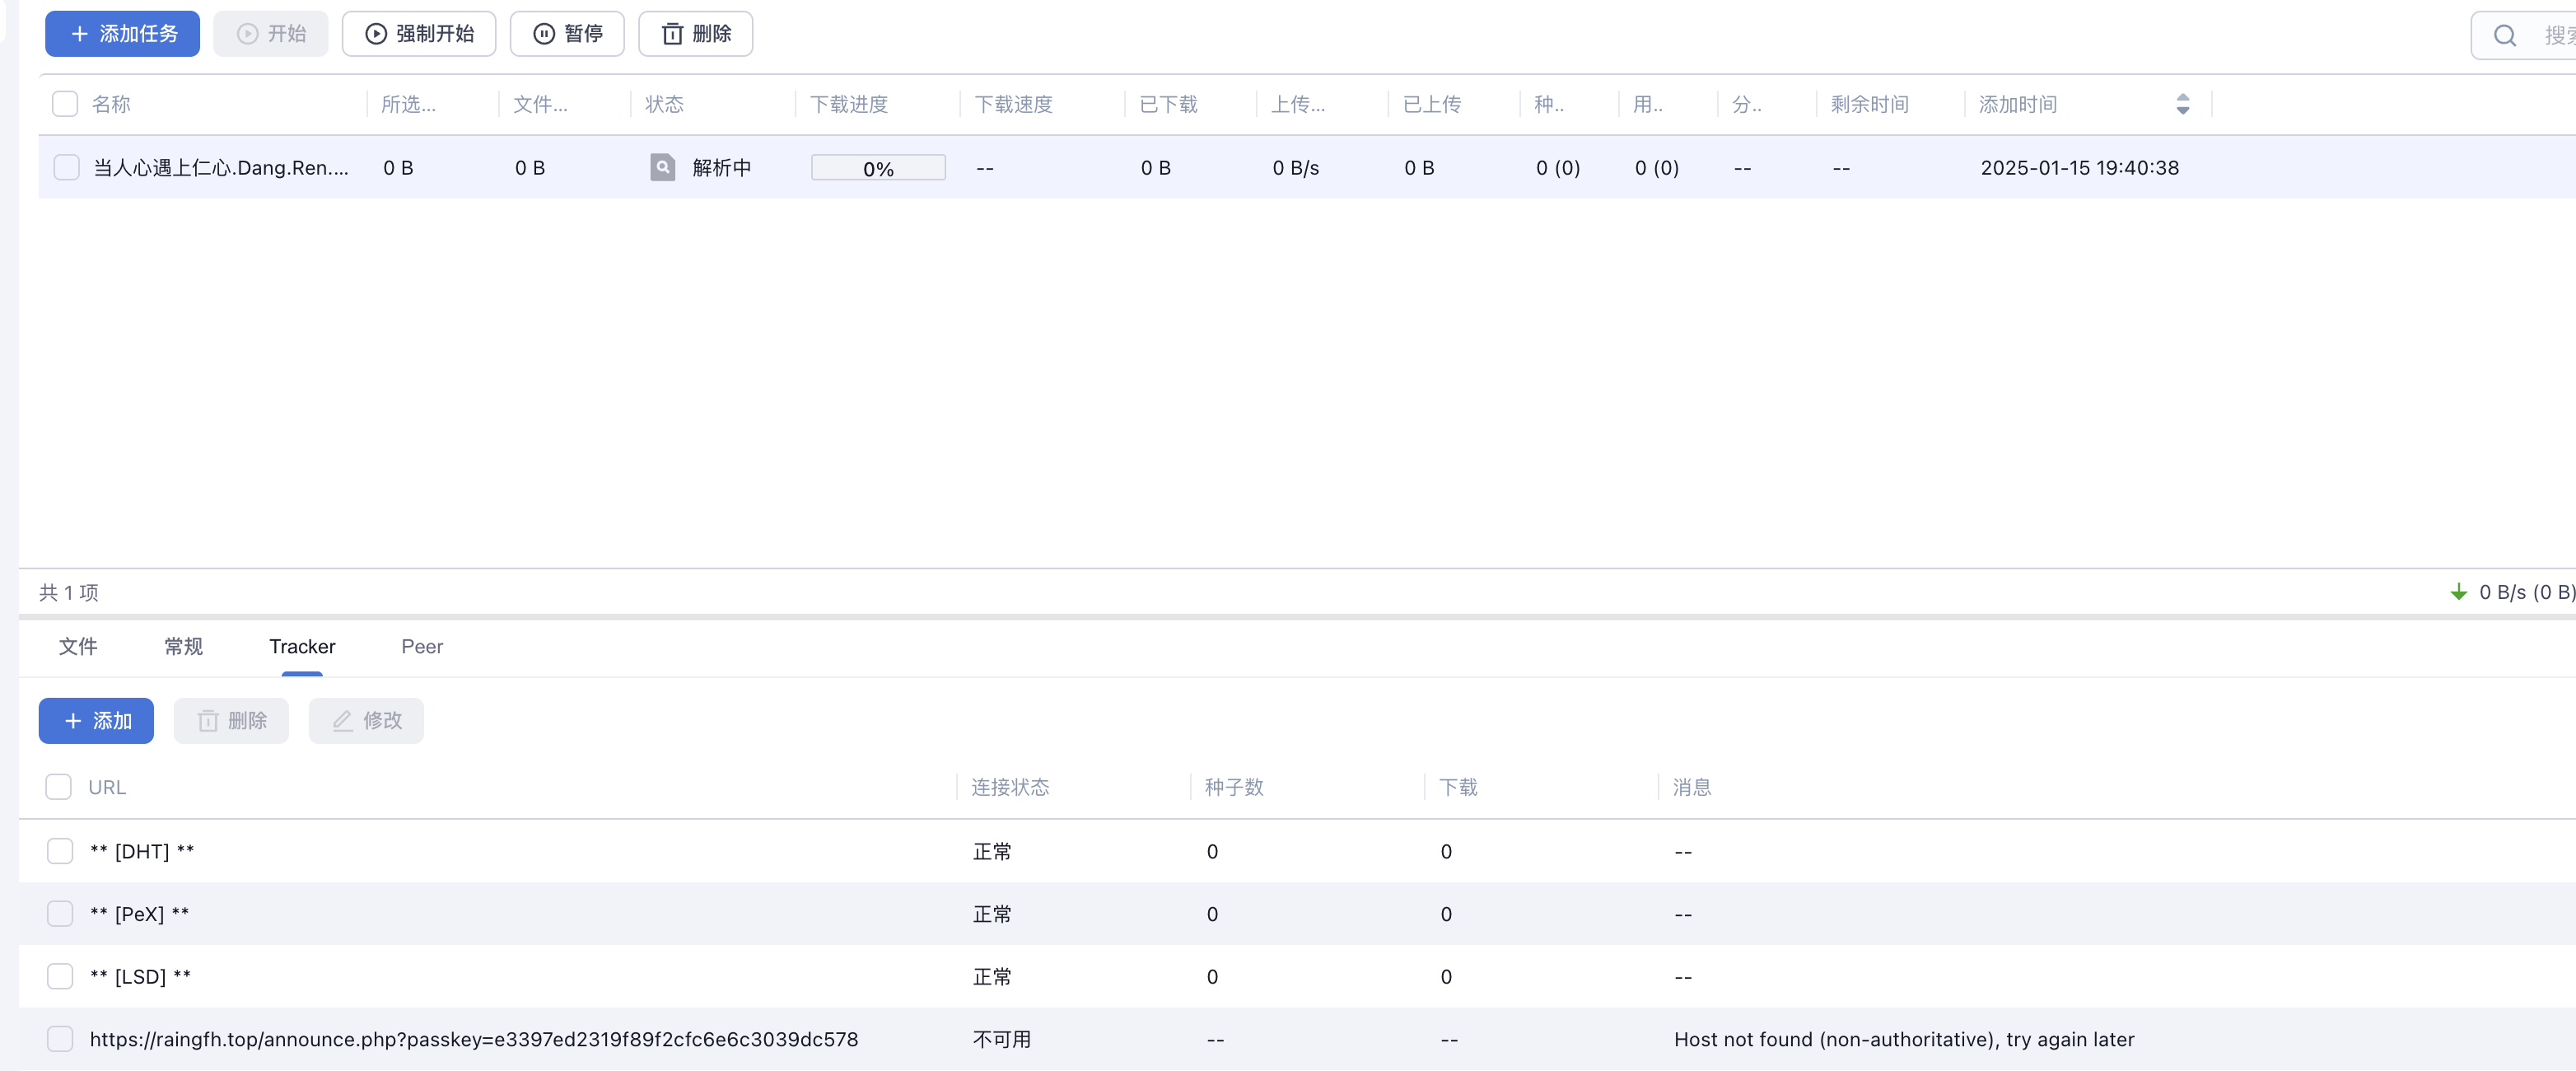Click the URL column header
This screenshot has width=2576, height=1071.
[x=107, y=787]
